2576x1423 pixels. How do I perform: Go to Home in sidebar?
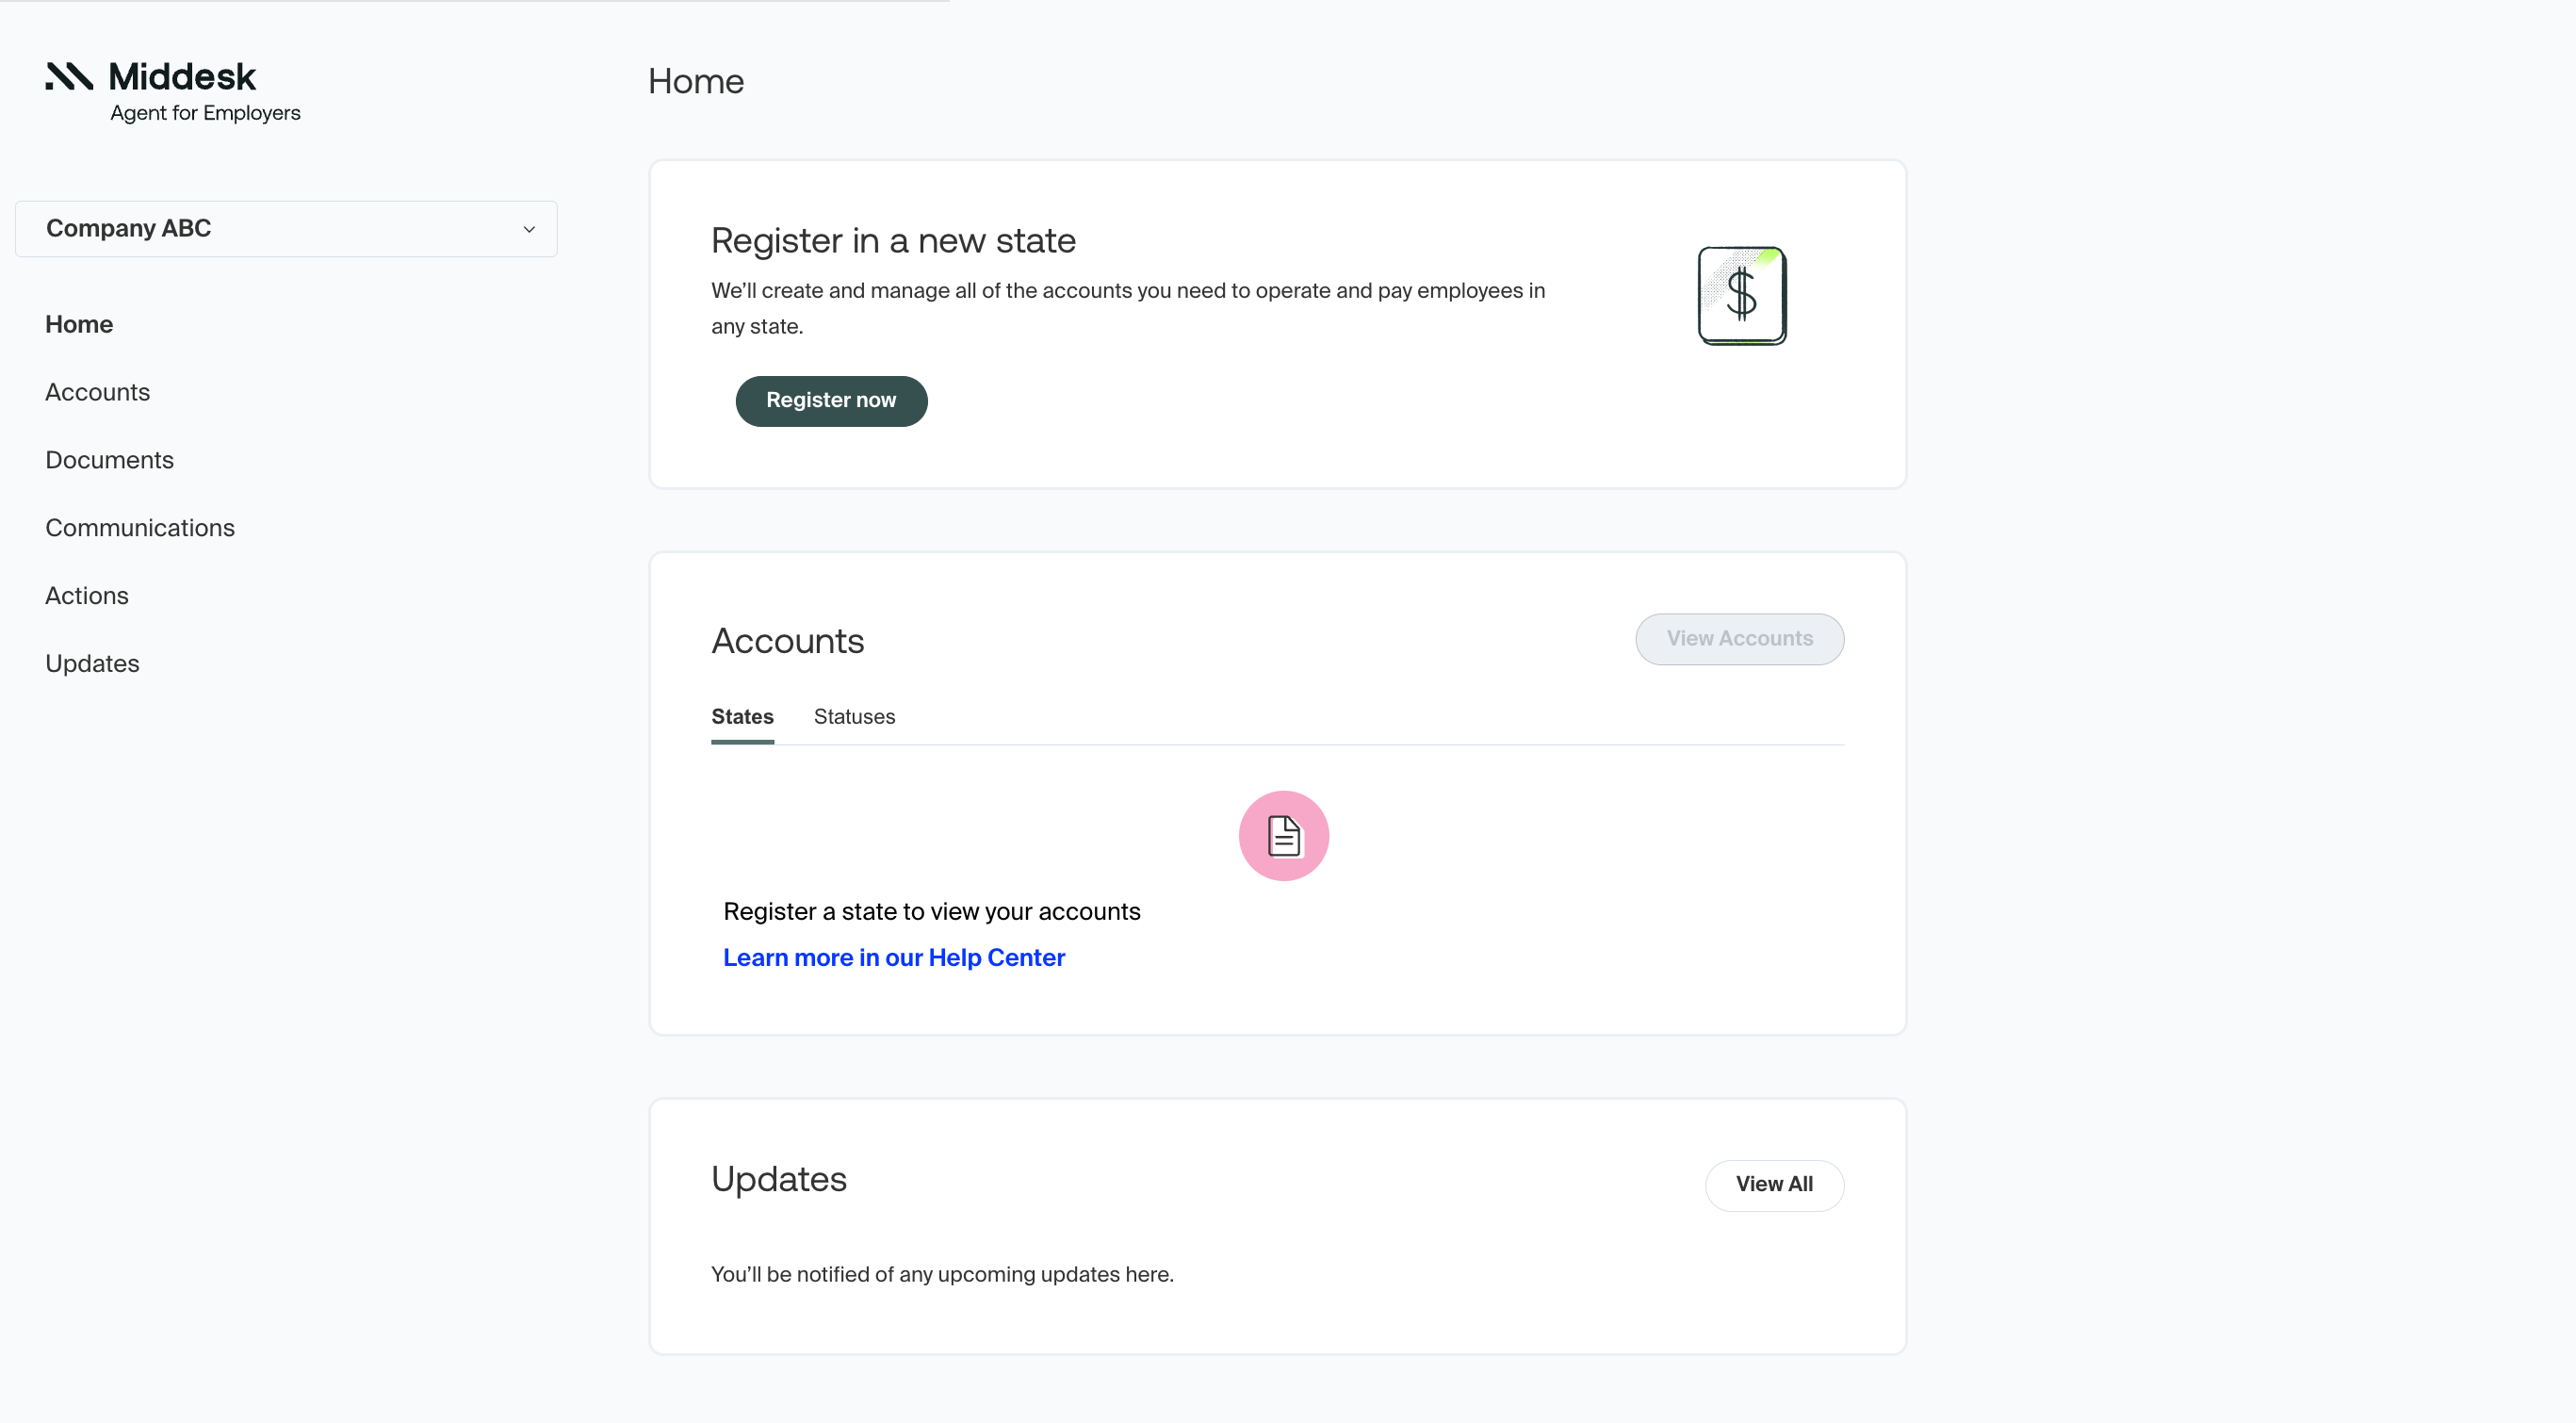(79, 324)
